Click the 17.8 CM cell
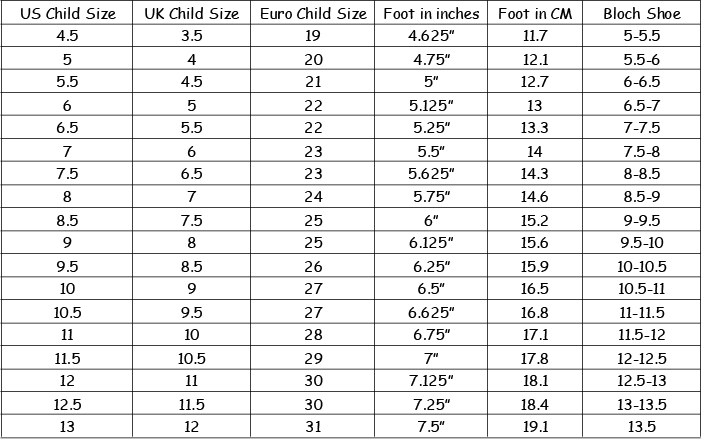701x439 pixels. (x=535, y=358)
